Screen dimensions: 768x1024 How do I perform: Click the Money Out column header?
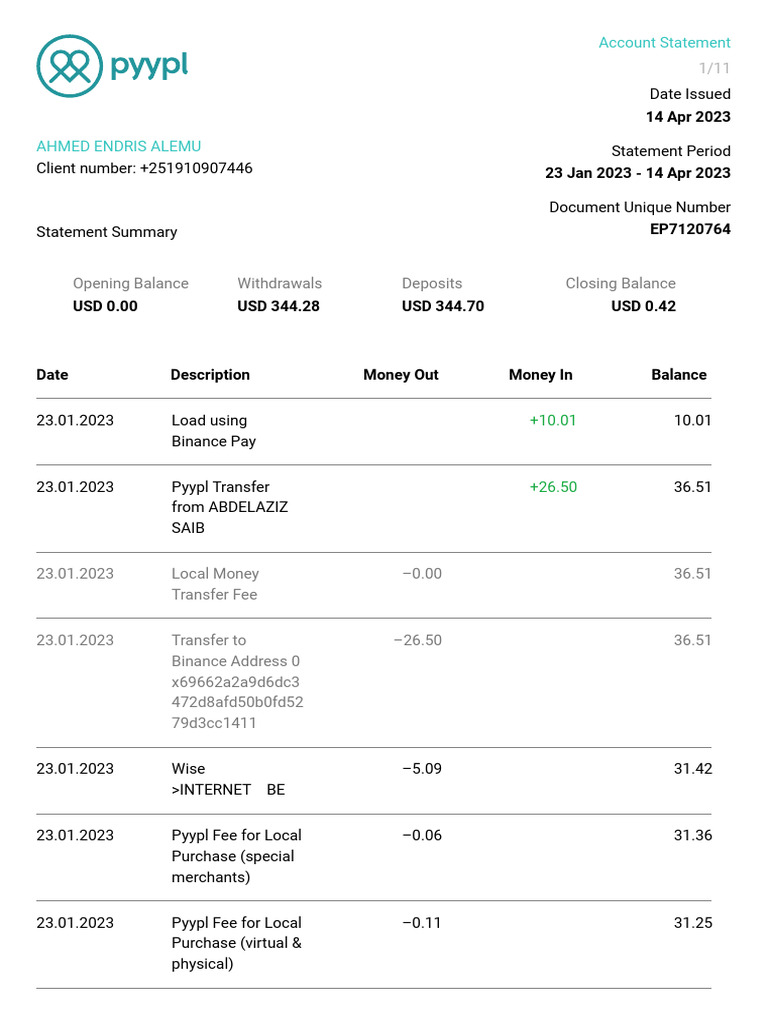pyautogui.click(x=400, y=375)
